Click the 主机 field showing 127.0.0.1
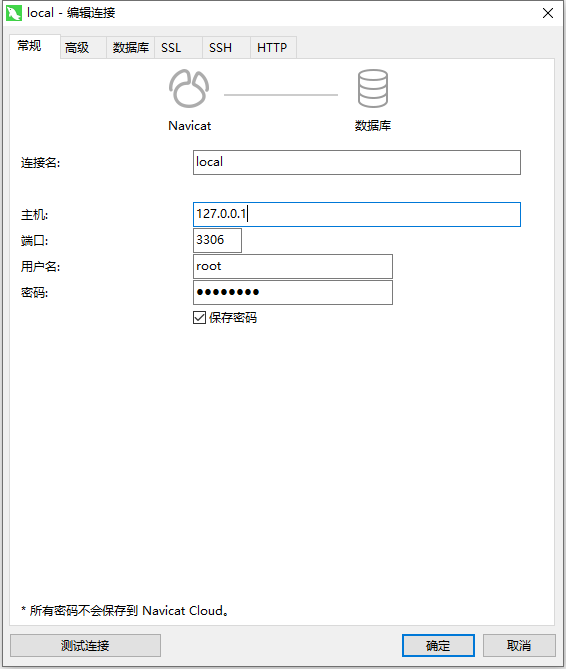566x669 pixels. coord(357,214)
